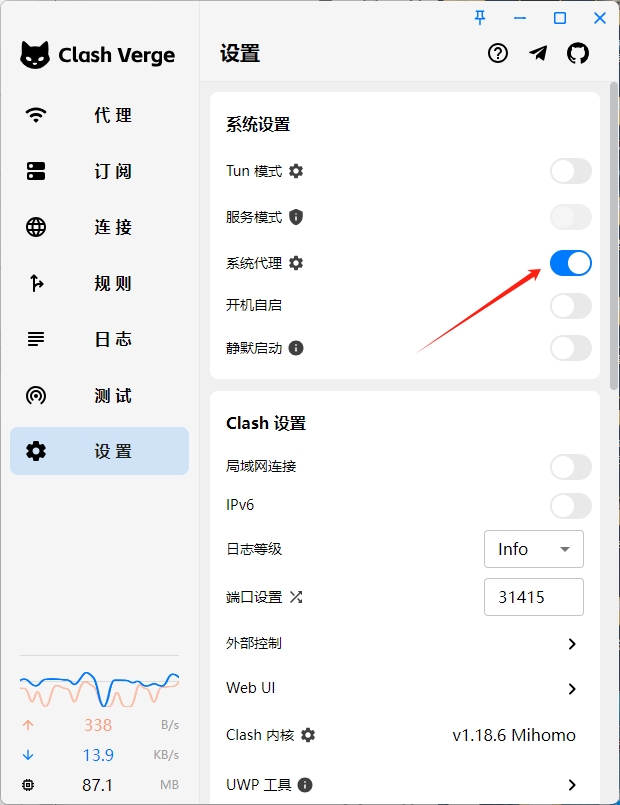620x805 pixels.
Task: Open 系统代理 gear settings icon
Action: (x=296, y=263)
